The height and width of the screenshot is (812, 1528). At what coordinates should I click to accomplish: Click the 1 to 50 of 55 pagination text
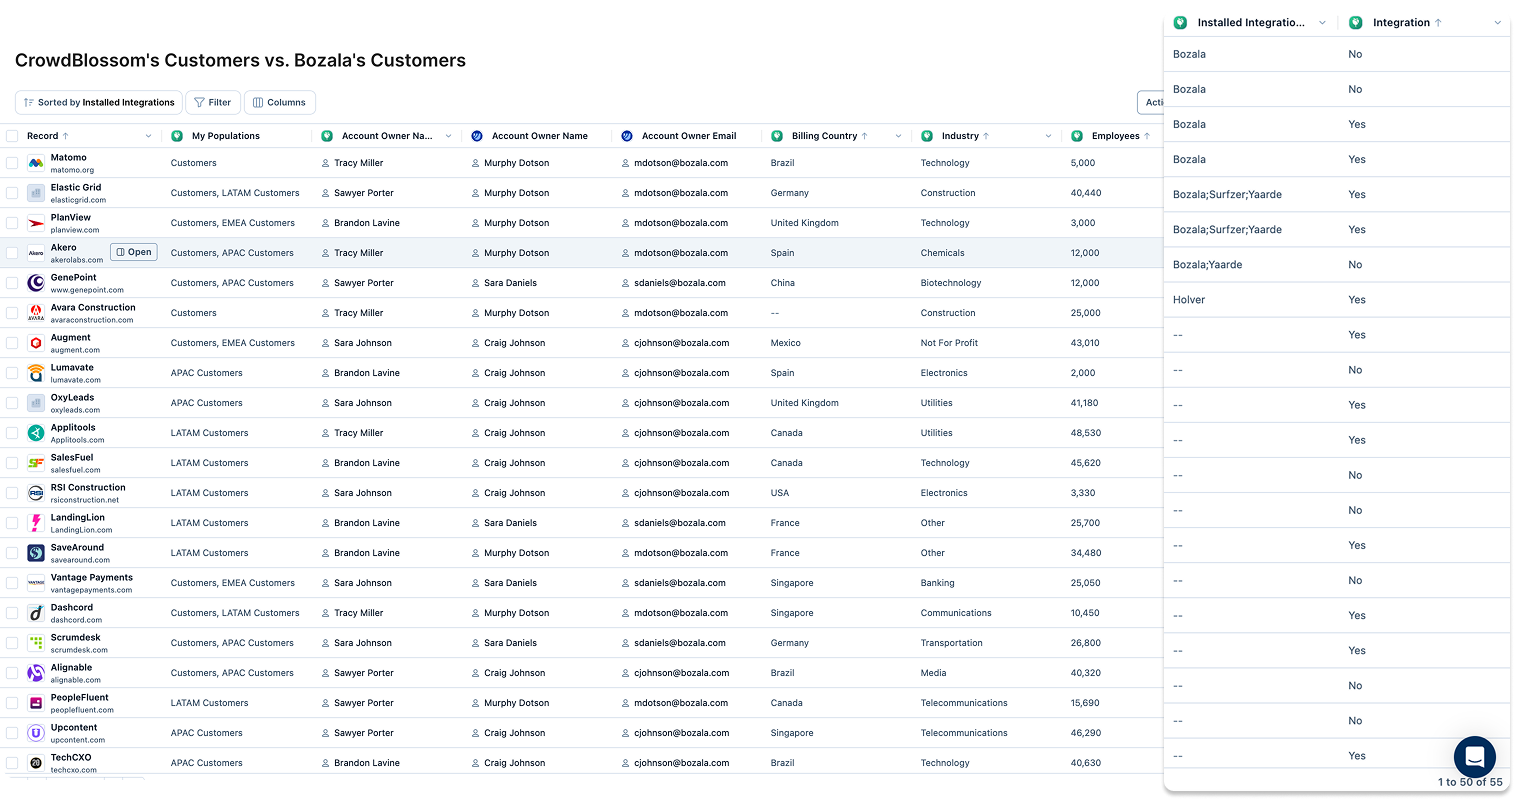[x=1470, y=782]
